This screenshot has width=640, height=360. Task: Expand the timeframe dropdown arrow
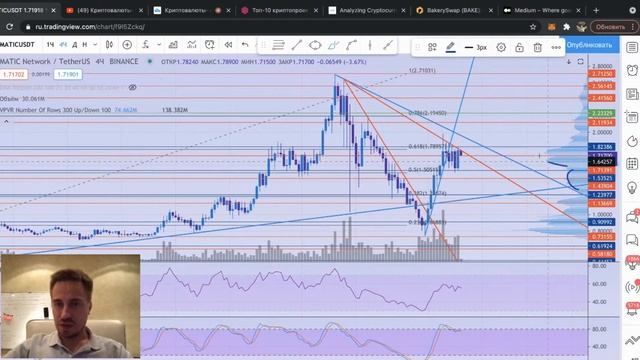[x=95, y=44]
